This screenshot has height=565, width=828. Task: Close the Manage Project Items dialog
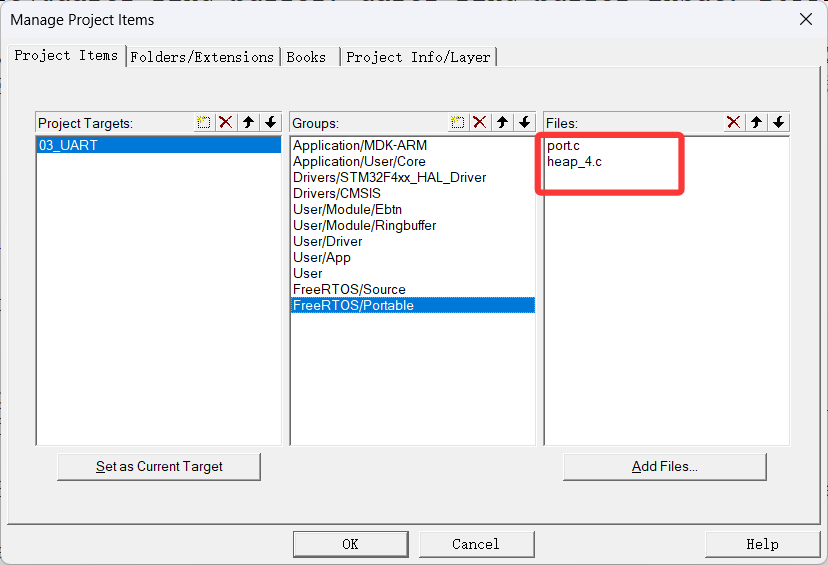coord(806,20)
